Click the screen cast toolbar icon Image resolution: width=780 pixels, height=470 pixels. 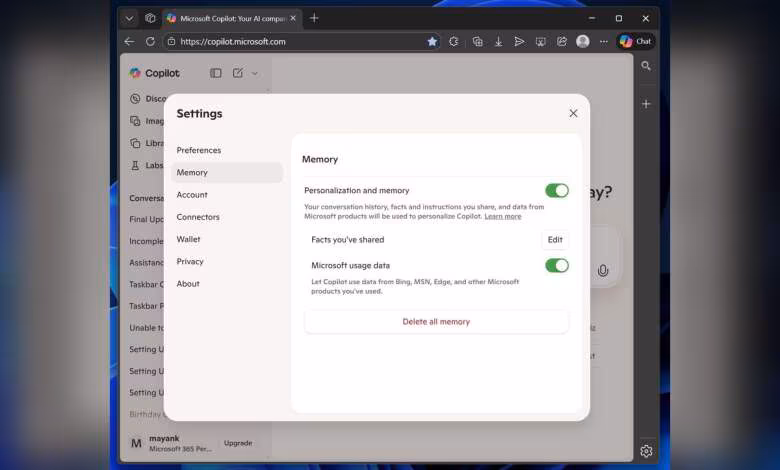(x=540, y=42)
